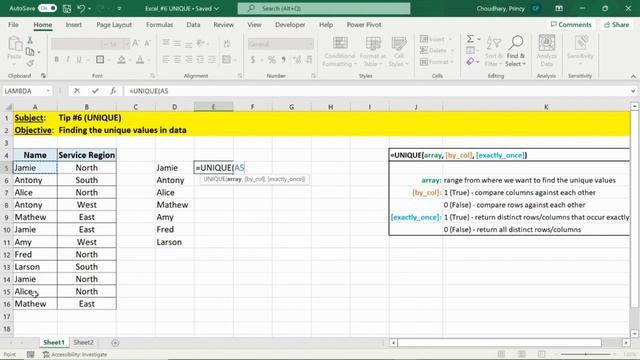This screenshot has width=640, height=360.
Task: Open the Developer tab
Action: [x=290, y=24]
